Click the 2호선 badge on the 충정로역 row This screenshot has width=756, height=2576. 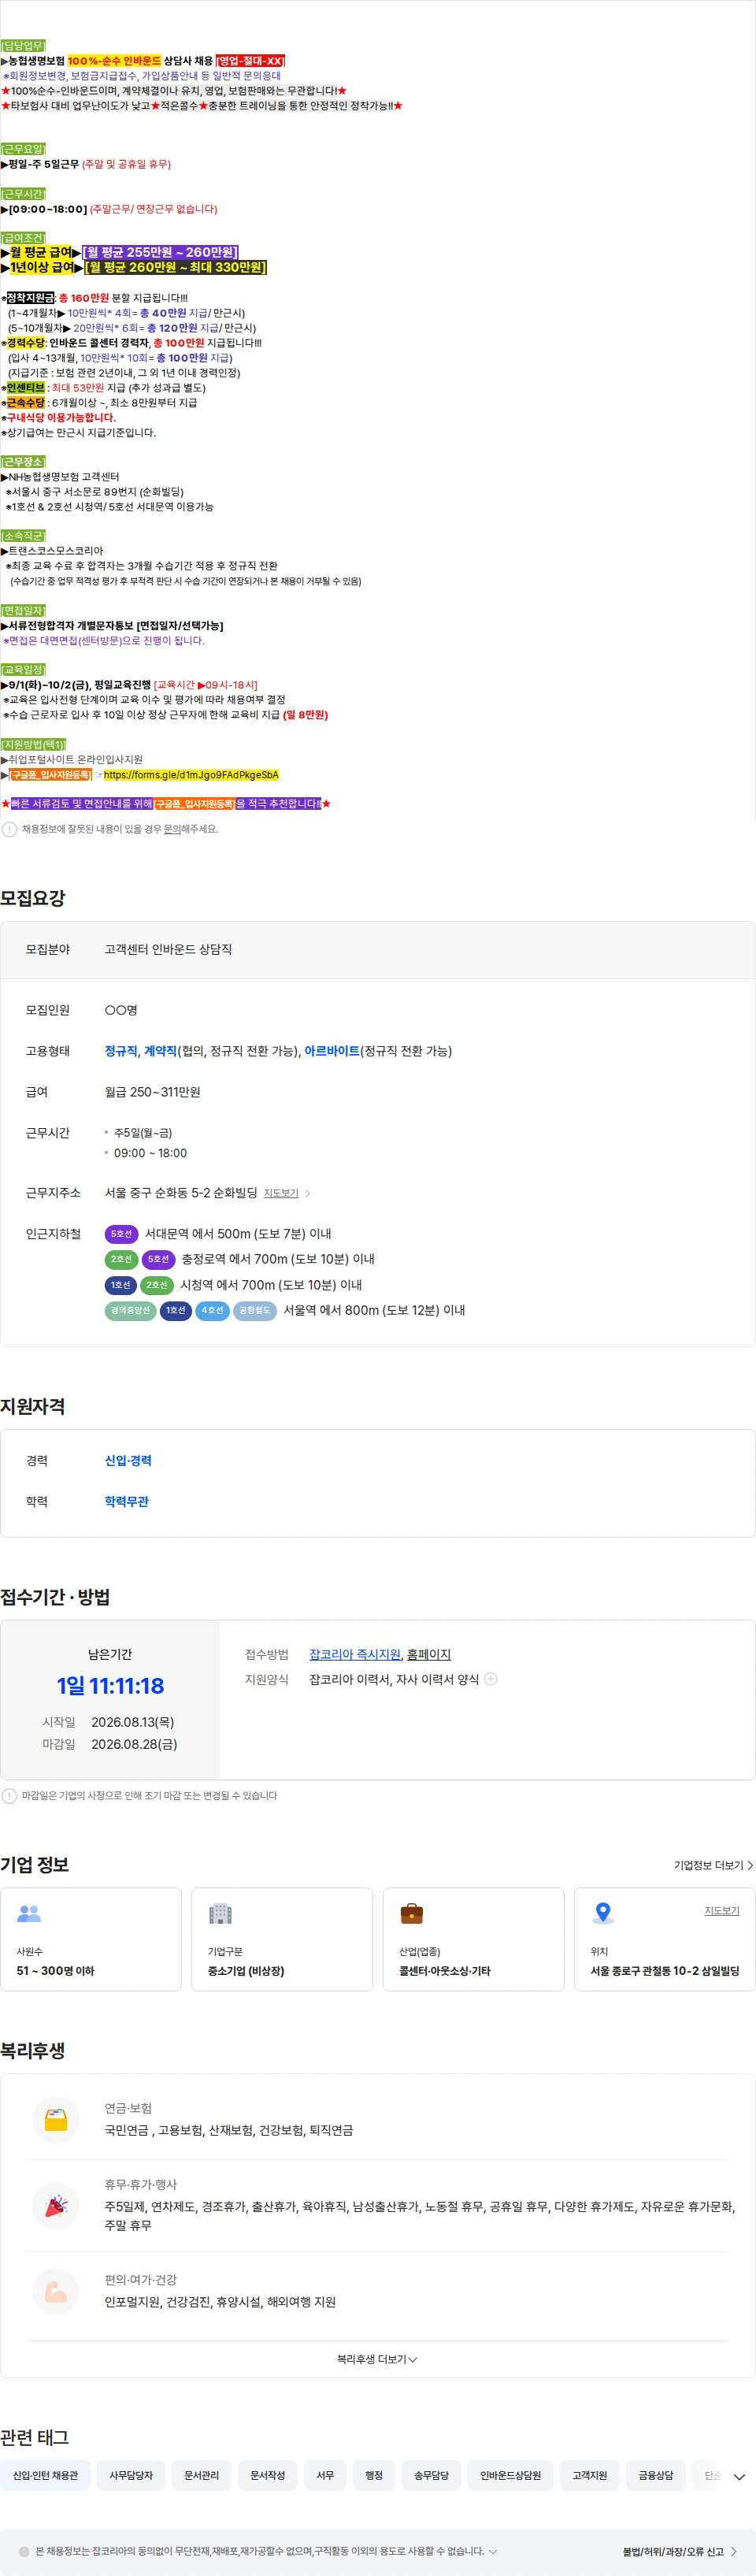pyautogui.click(x=121, y=1259)
